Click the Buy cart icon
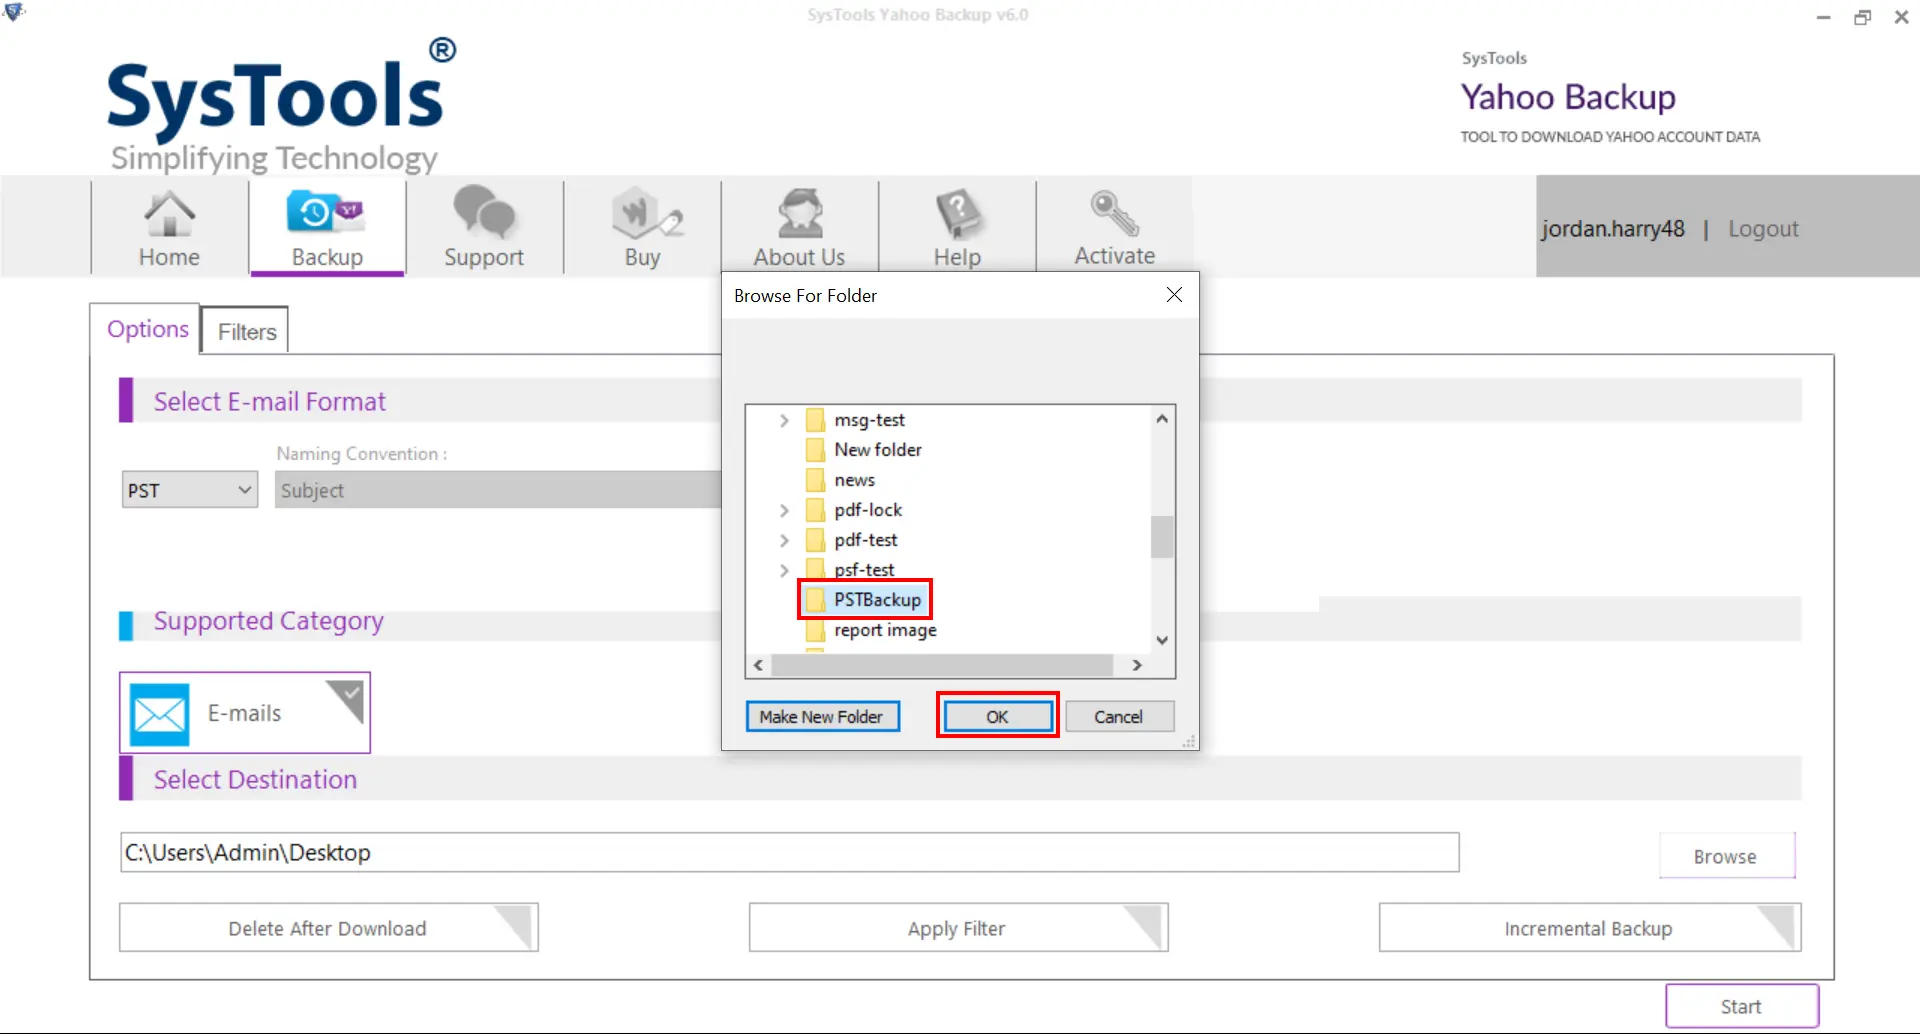The height and width of the screenshot is (1034, 1920). pyautogui.click(x=646, y=213)
